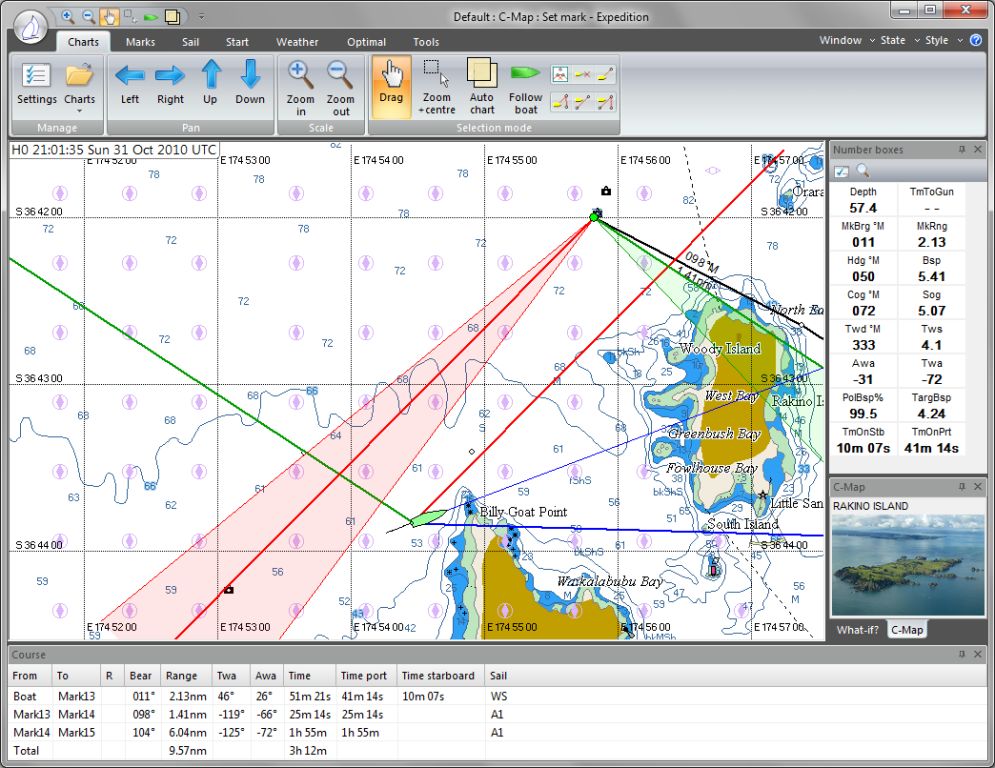
Task: Click the Zoom in magnifier
Action: click(x=300, y=83)
